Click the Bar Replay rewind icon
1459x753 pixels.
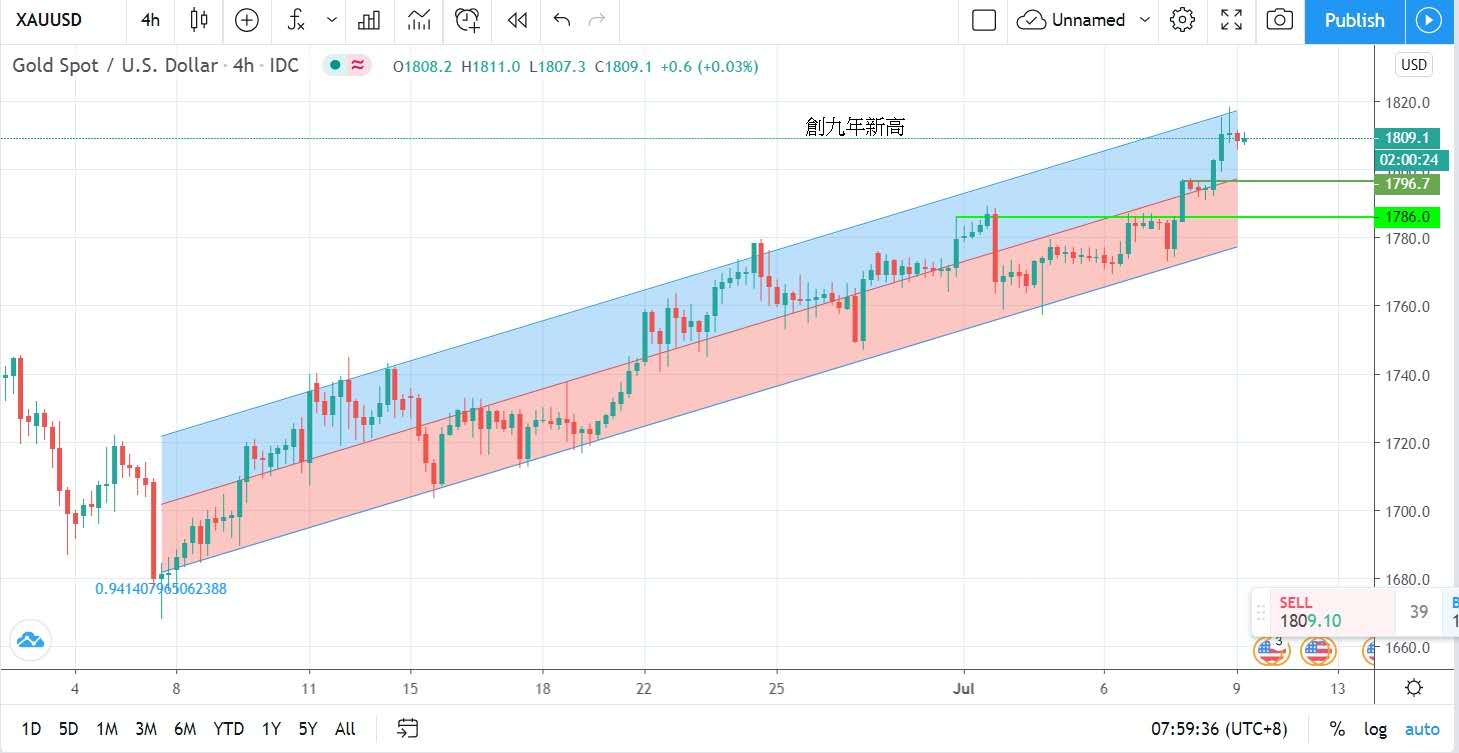[516, 20]
